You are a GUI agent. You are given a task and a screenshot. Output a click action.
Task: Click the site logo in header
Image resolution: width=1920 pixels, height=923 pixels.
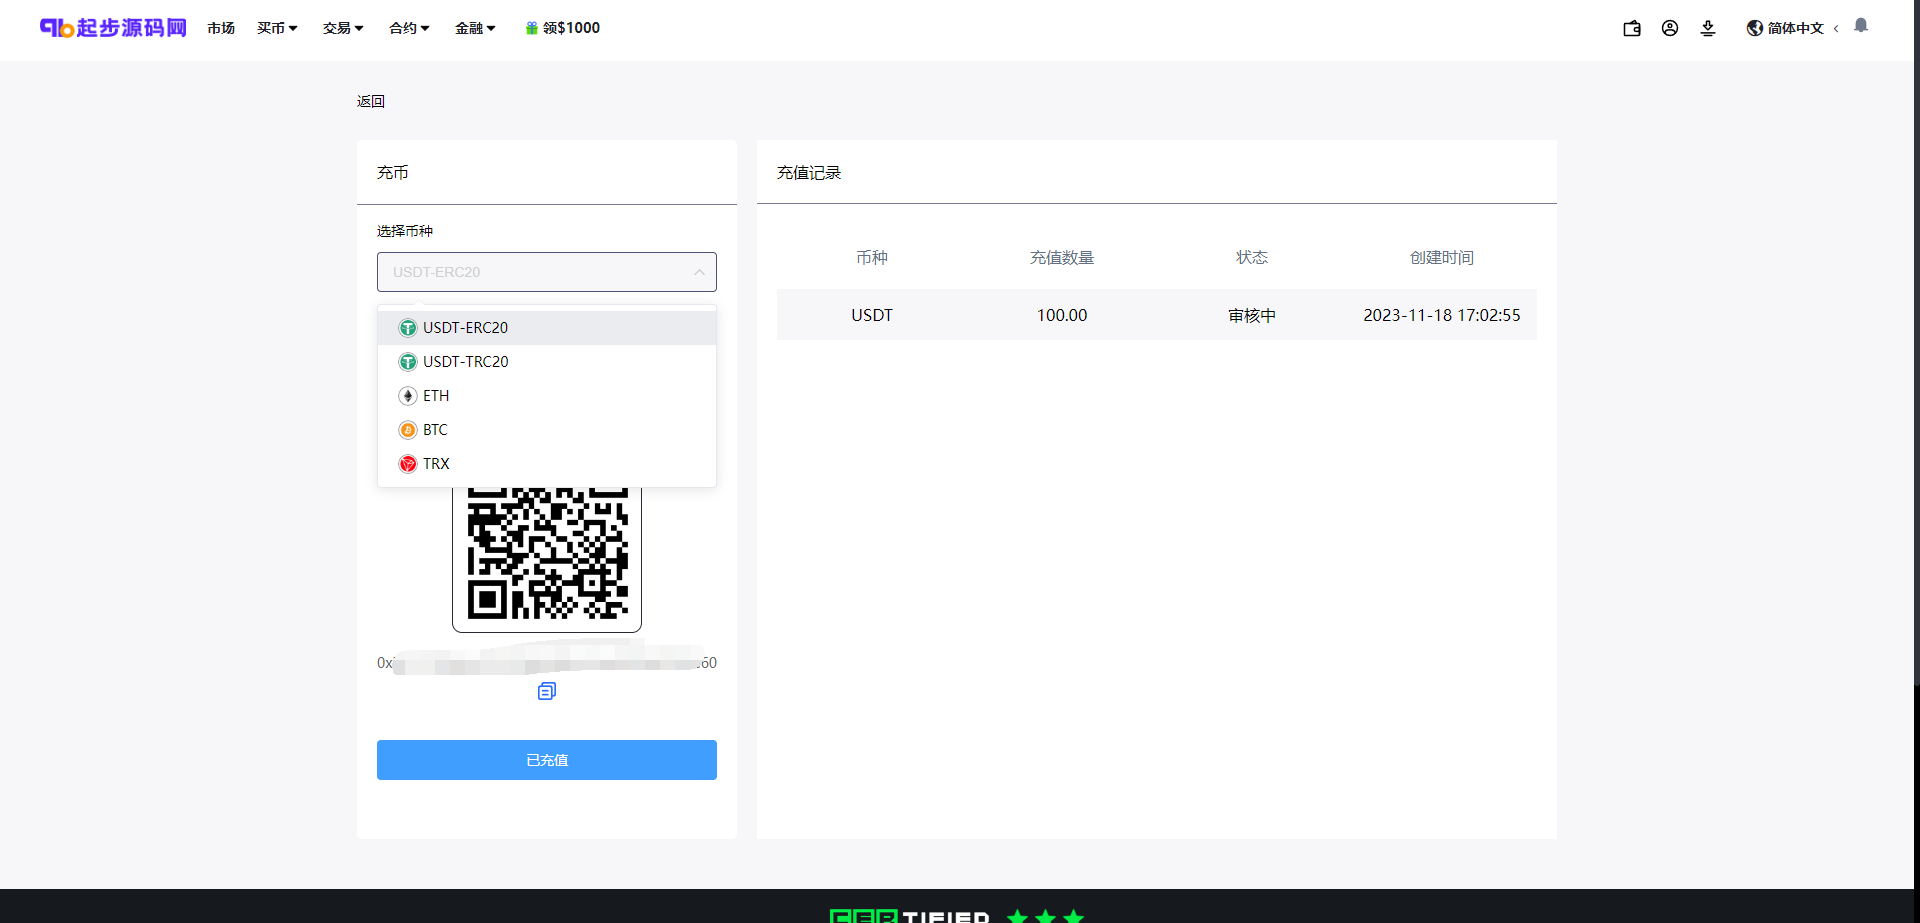tap(113, 28)
